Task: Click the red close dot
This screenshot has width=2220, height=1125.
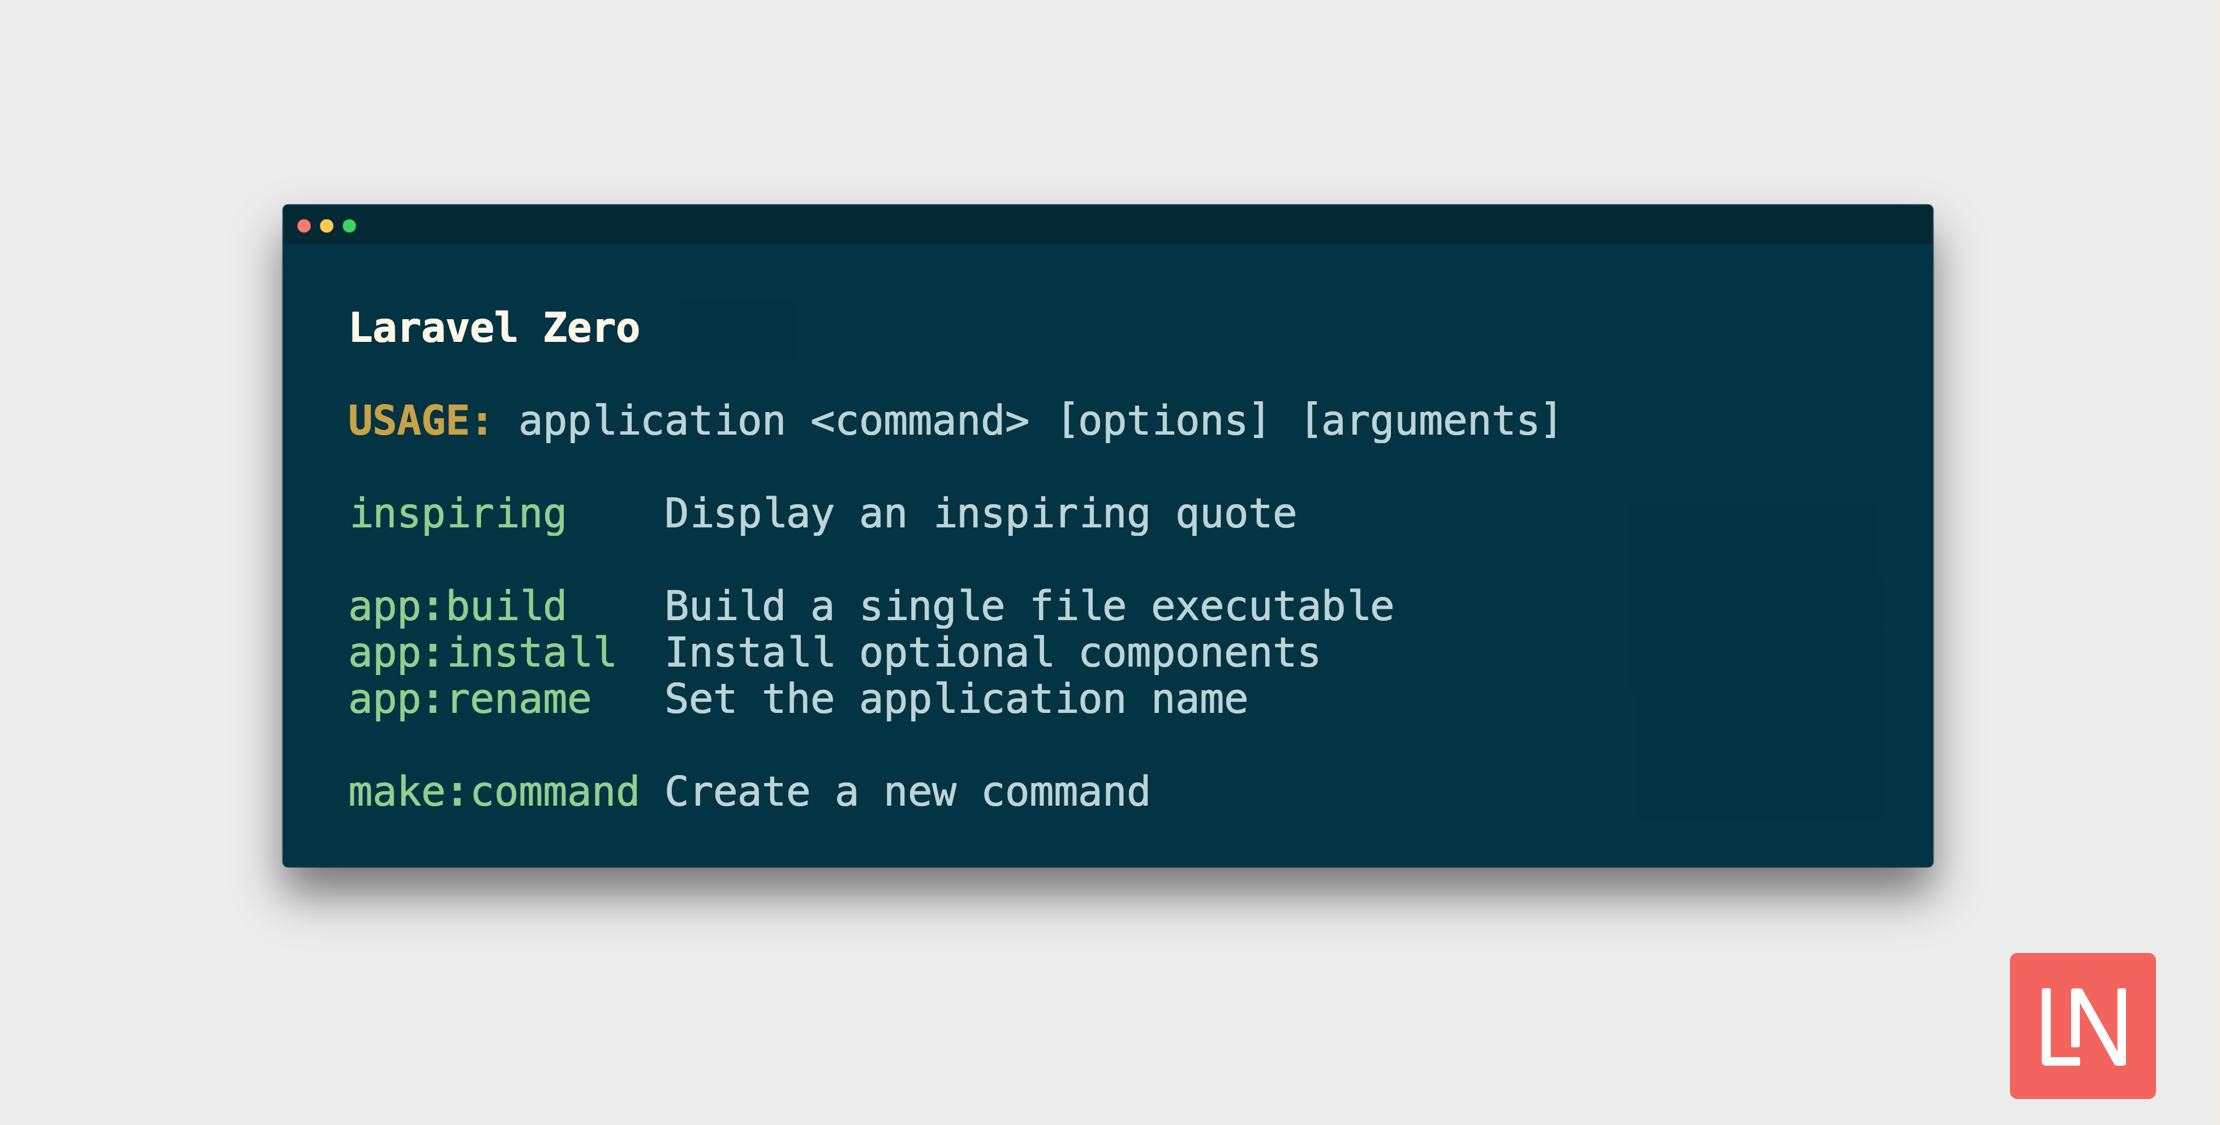Action: 304,226
